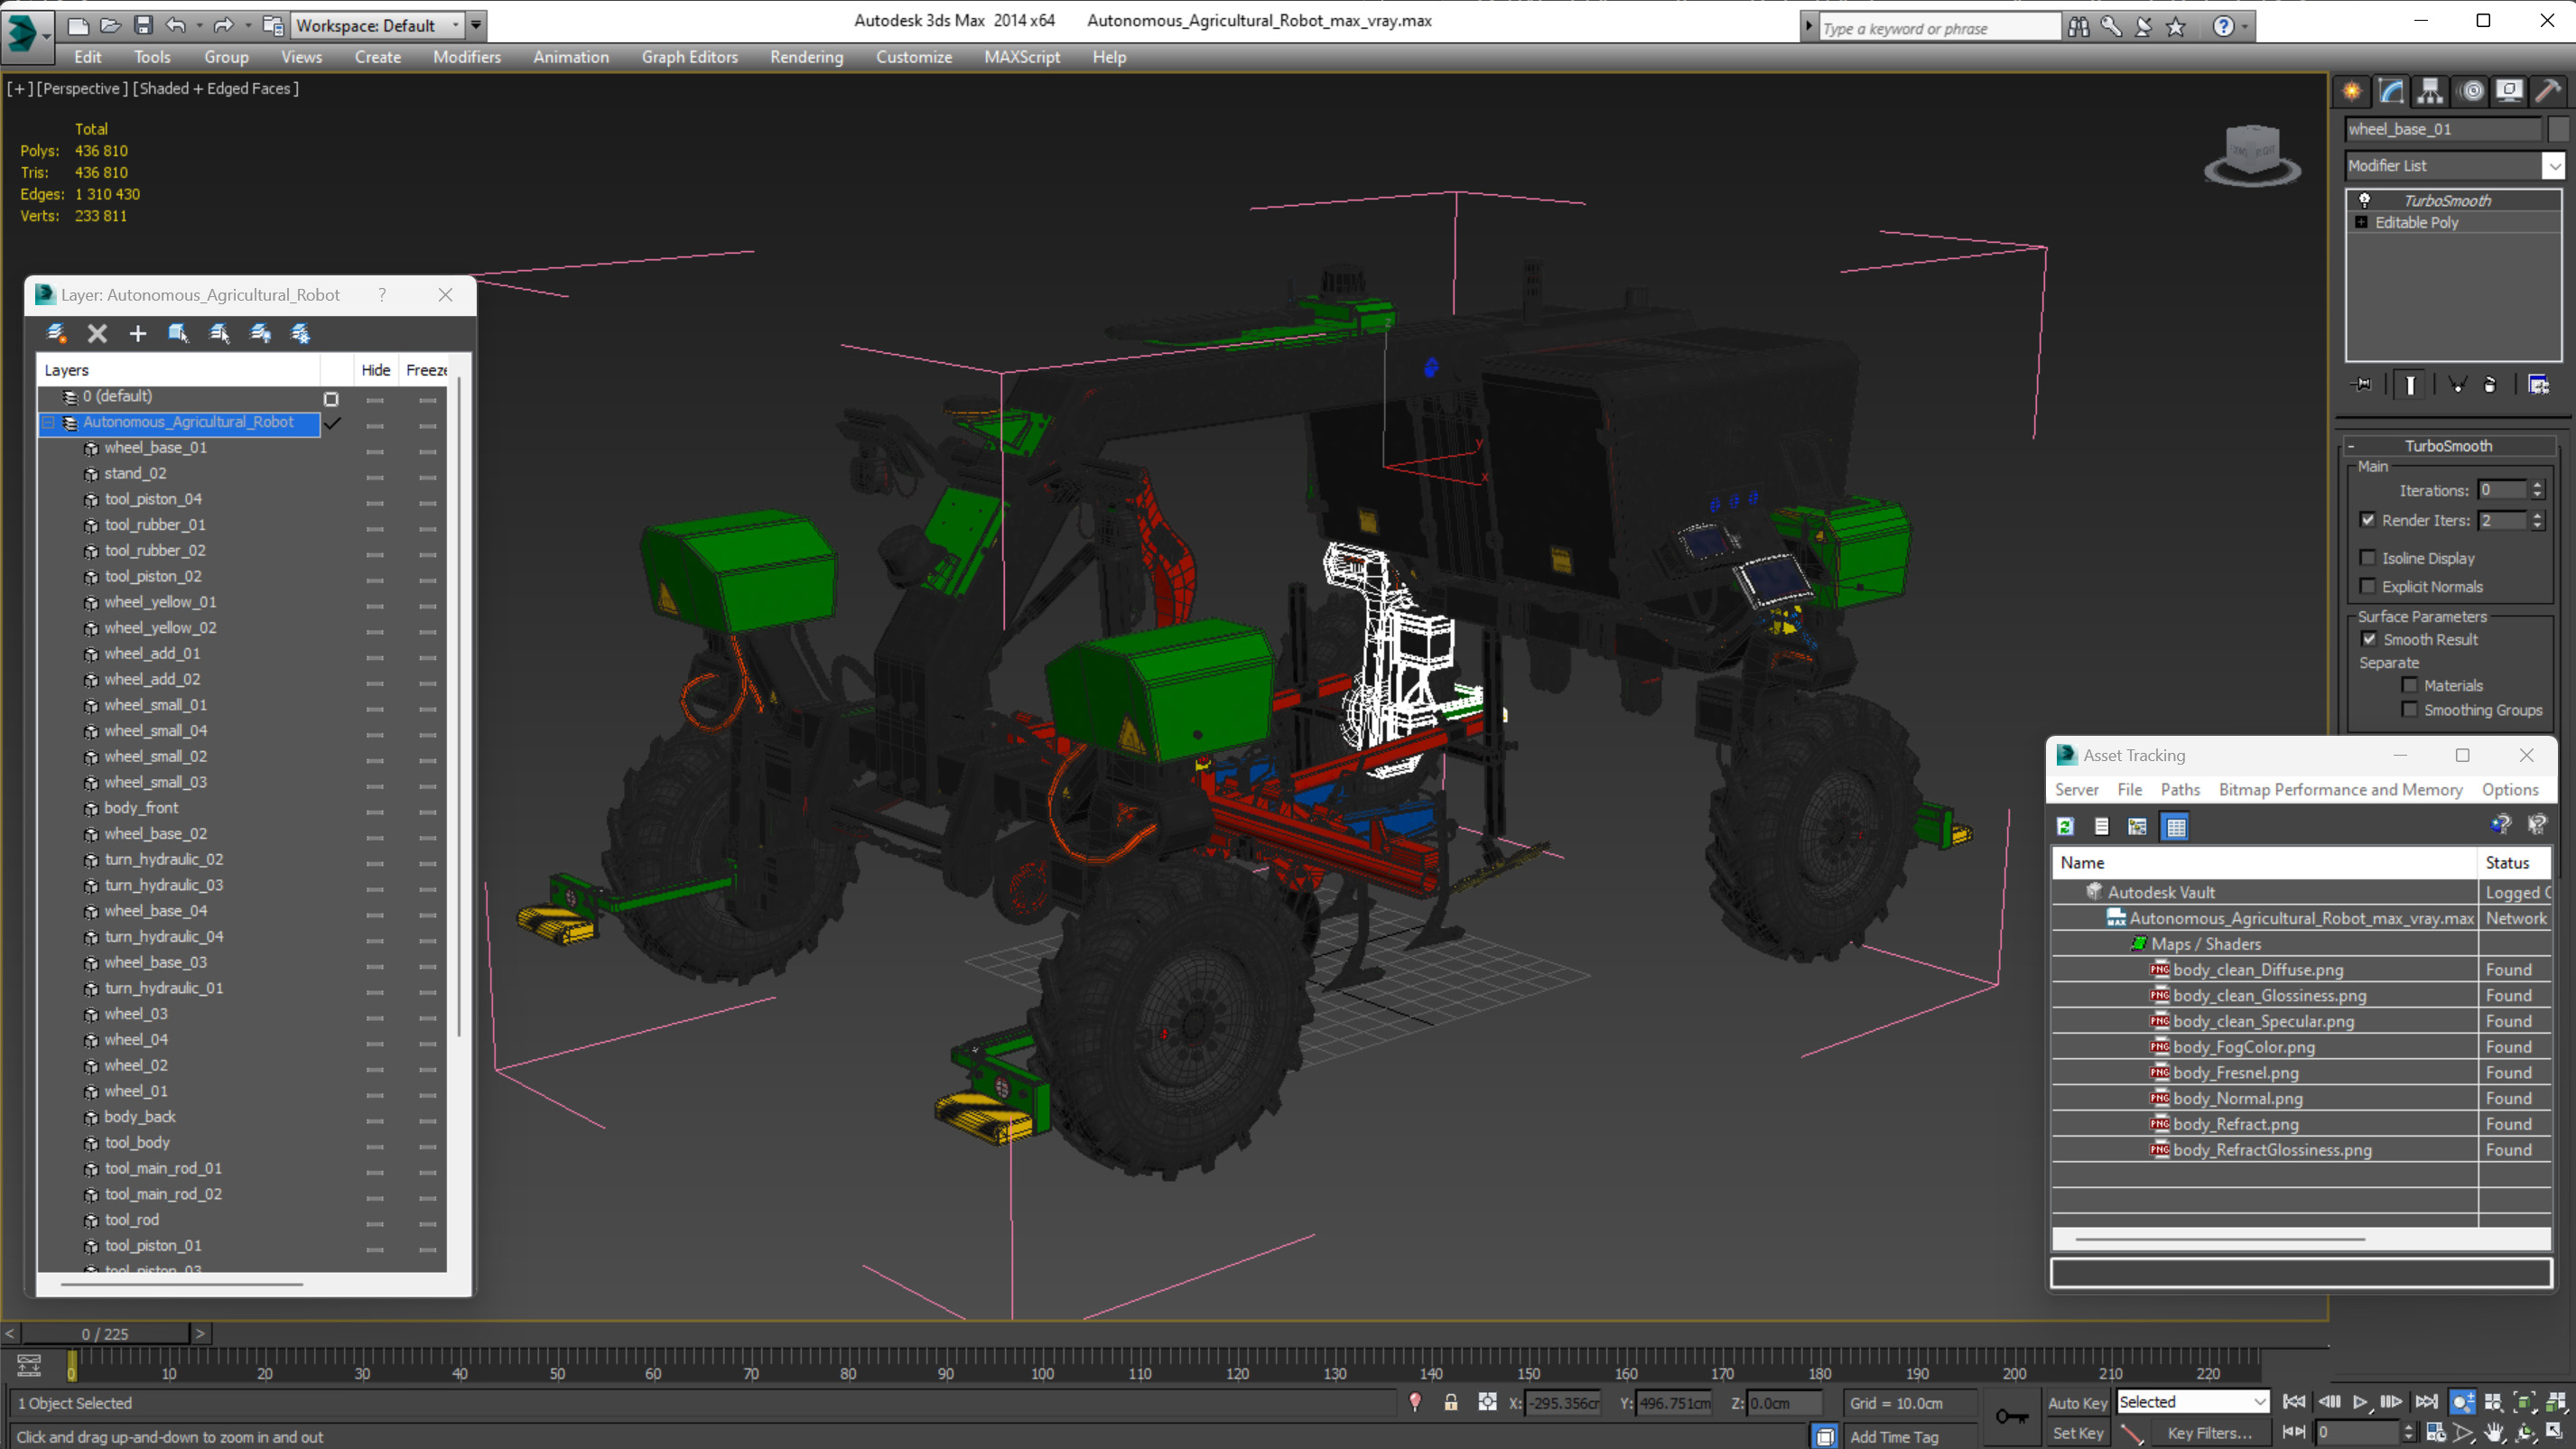Open the Display command panel tab

[x=2509, y=91]
